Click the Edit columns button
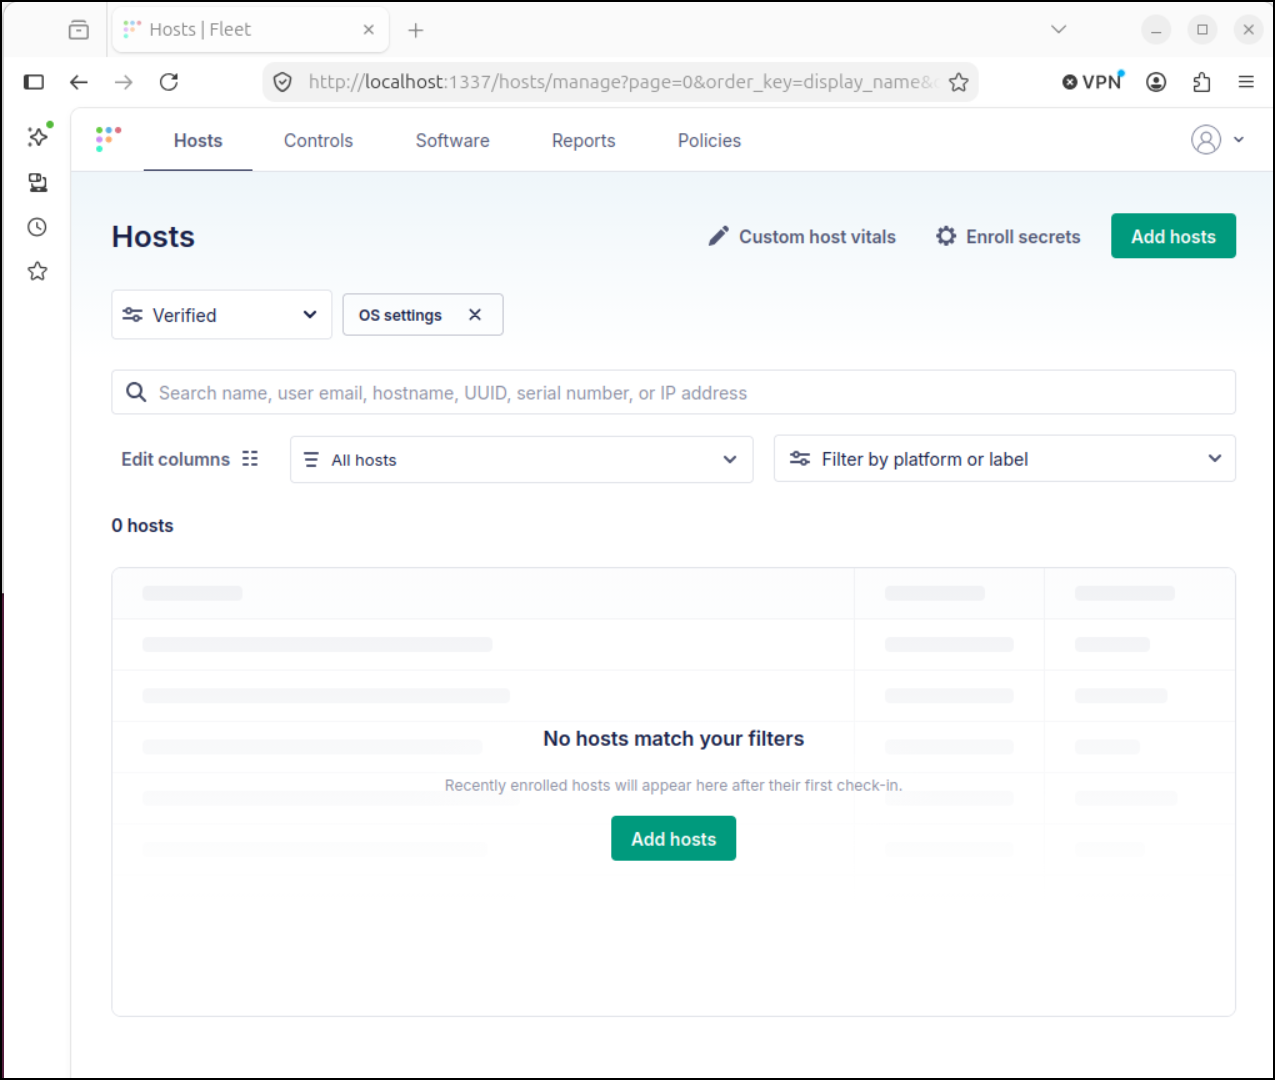The image size is (1275, 1080). pos(189,459)
